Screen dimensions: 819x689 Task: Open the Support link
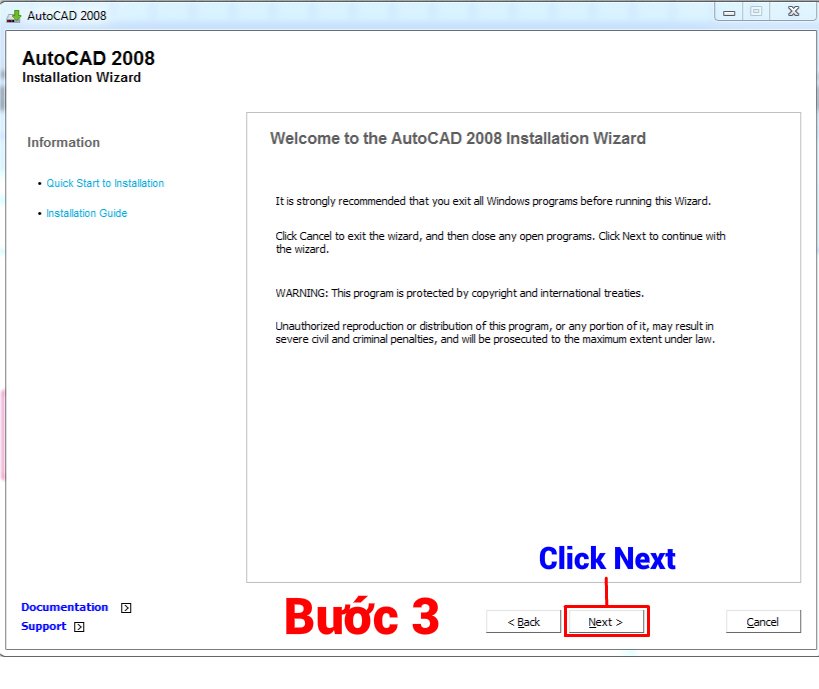[x=44, y=626]
